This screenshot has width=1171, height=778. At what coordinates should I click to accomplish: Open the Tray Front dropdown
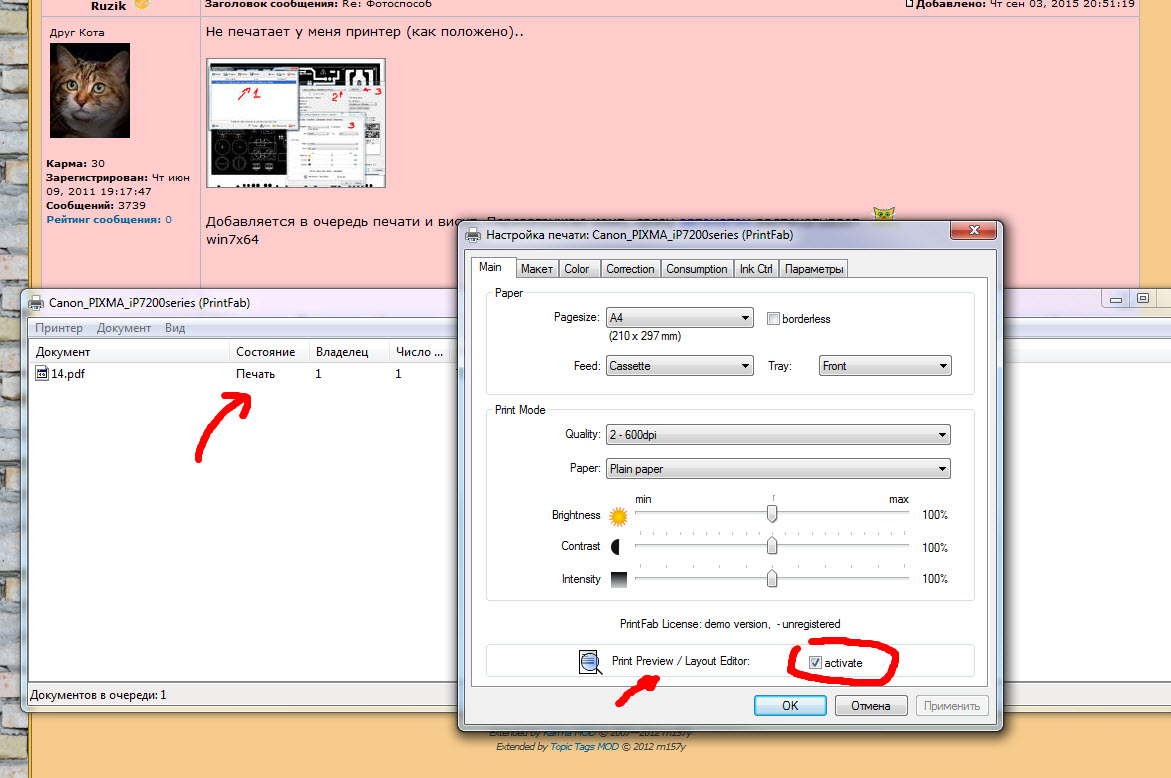click(885, 366)
